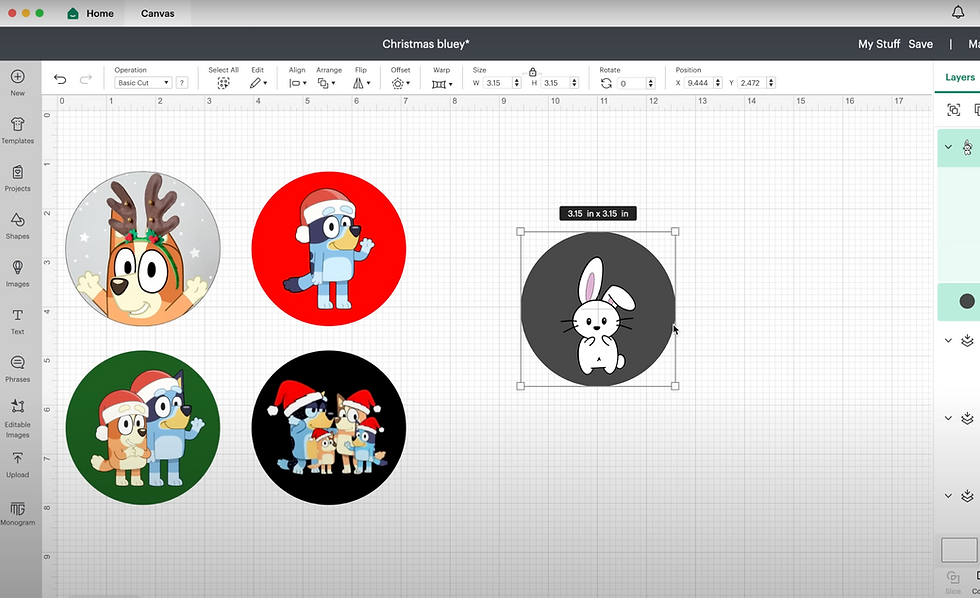This screenshot has width=980, height=598.
Task: Open the Offset dropdown
Action: click(401, 83)
